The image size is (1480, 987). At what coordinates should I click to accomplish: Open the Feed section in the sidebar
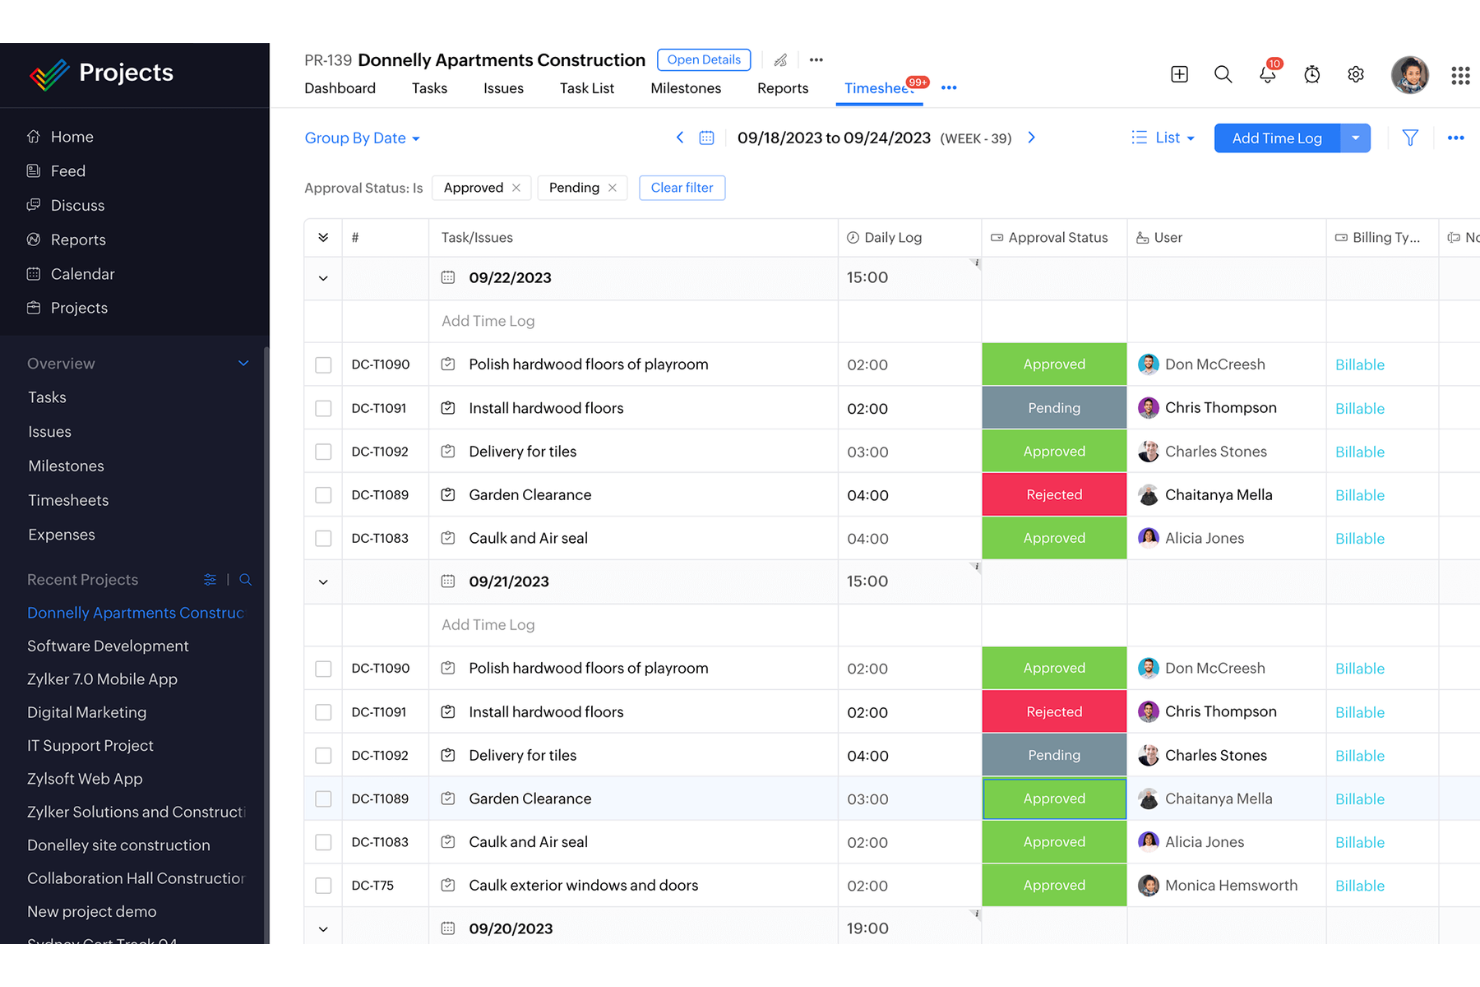point(67,170)
